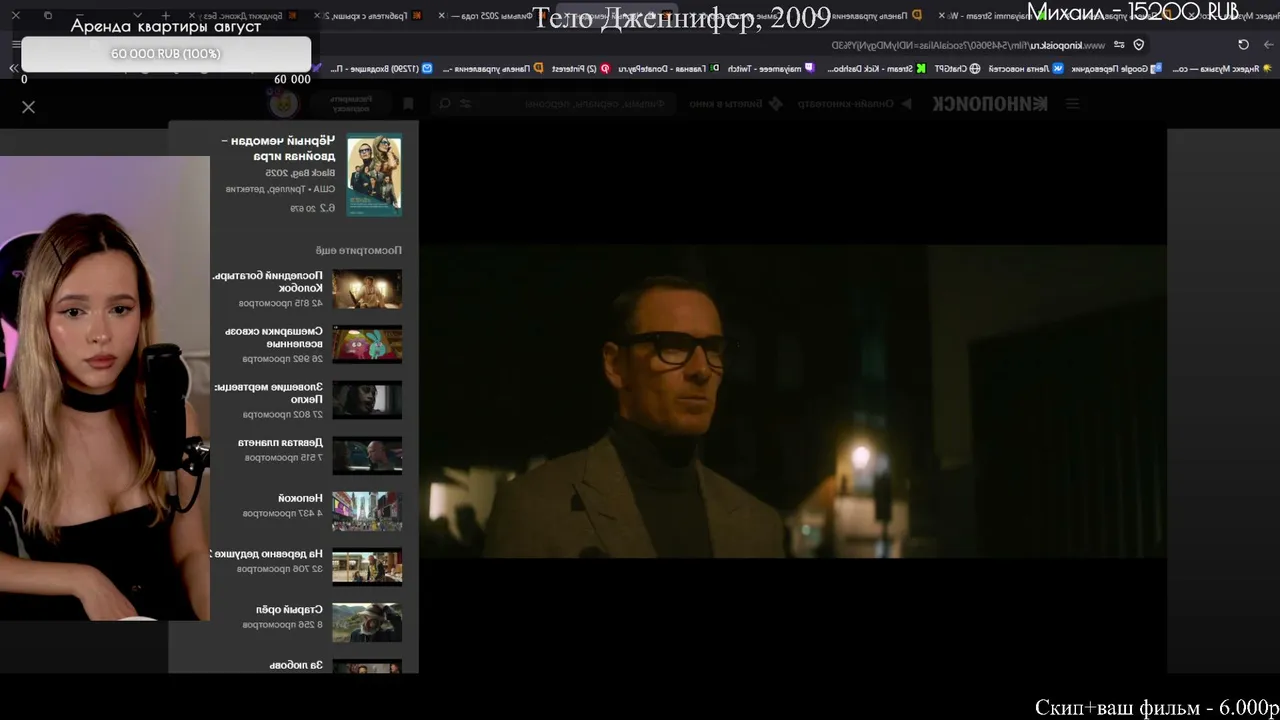
Task: Open the maiyameee - Twitch bookmark
Action: click(x=773, y=68)
